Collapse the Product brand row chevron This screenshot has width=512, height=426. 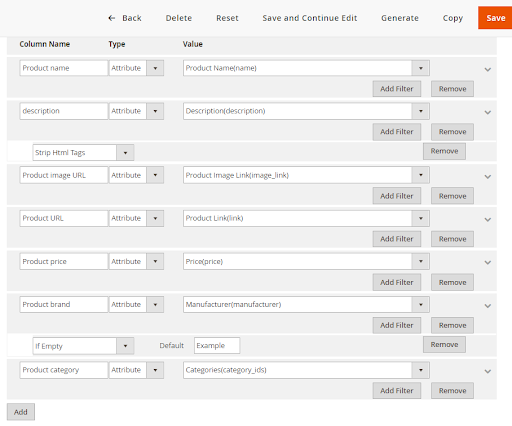[488, 306]
